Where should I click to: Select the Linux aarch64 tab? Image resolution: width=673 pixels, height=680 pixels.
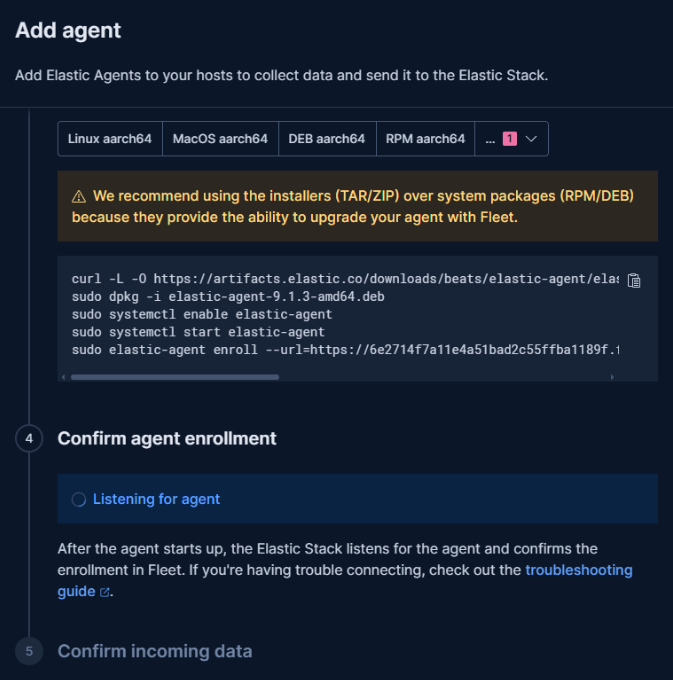click(109, 139)
